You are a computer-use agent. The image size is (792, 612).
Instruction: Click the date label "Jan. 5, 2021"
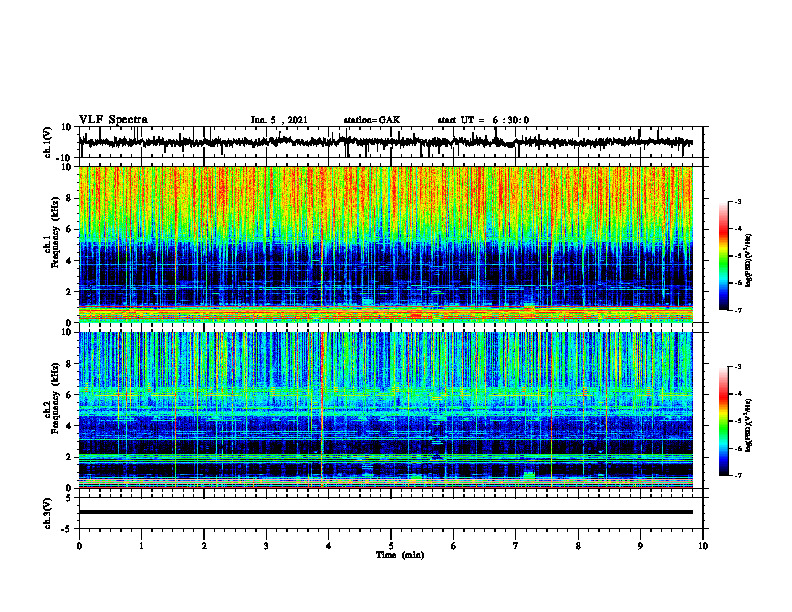pos(279,120)
